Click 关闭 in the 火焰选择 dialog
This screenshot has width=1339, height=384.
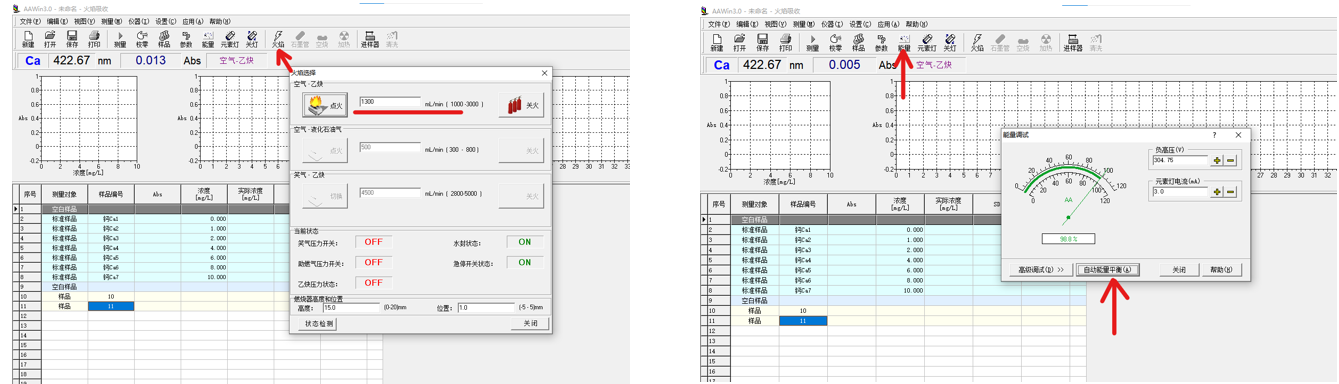[530, 323]
